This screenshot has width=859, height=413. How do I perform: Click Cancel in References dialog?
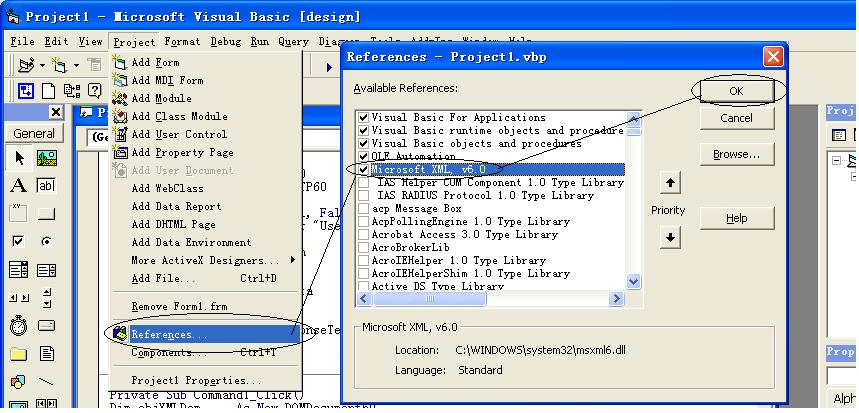[736, 118]
